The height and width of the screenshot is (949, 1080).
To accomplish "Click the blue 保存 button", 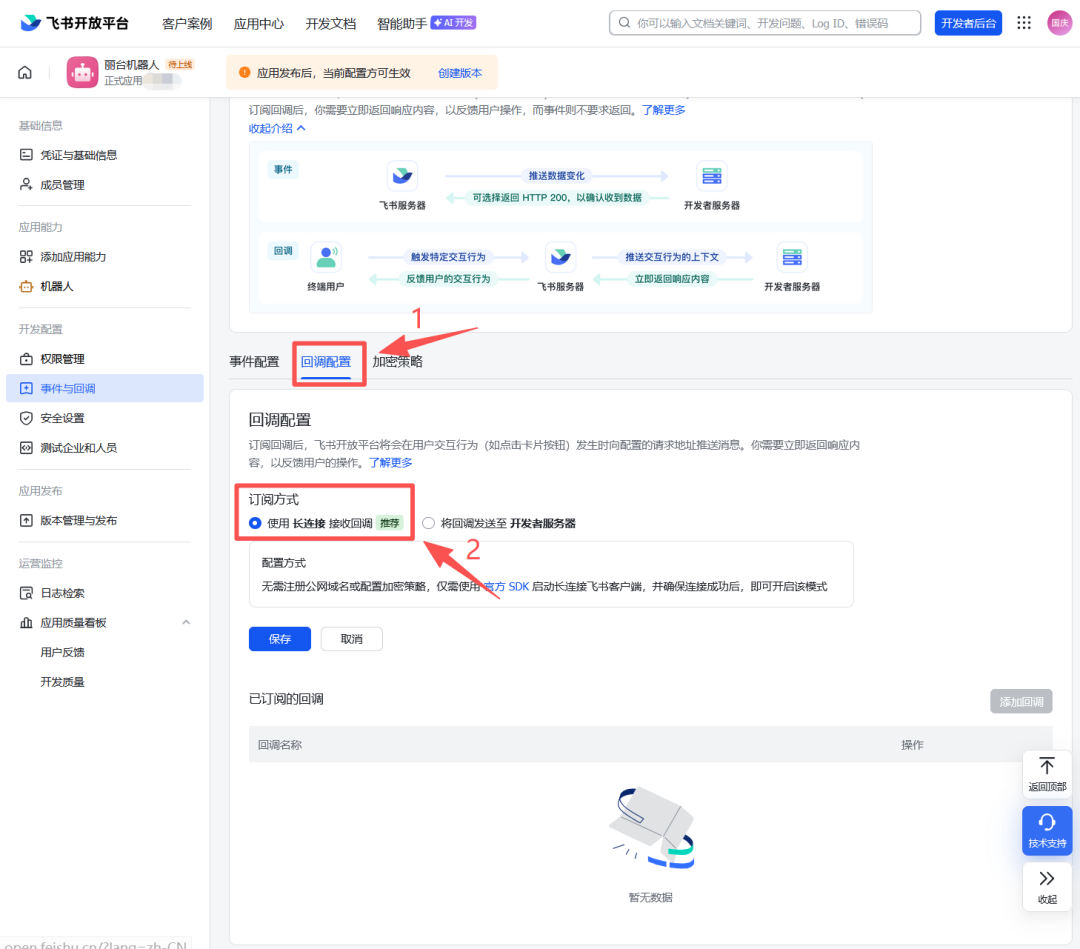I will tap(280, 639).
